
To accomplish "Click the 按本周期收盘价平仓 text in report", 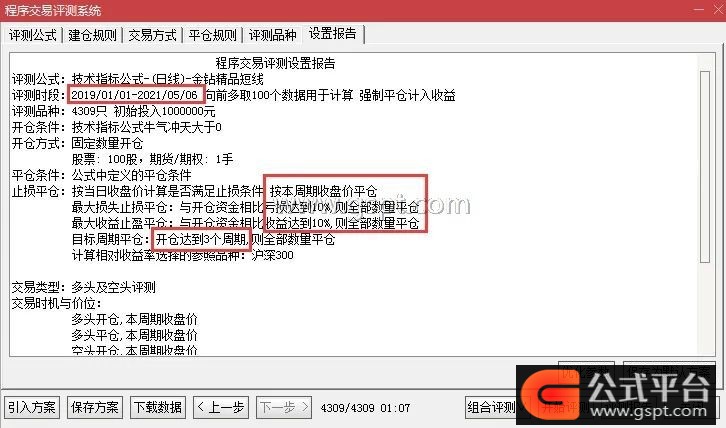I will click(323, 191).
